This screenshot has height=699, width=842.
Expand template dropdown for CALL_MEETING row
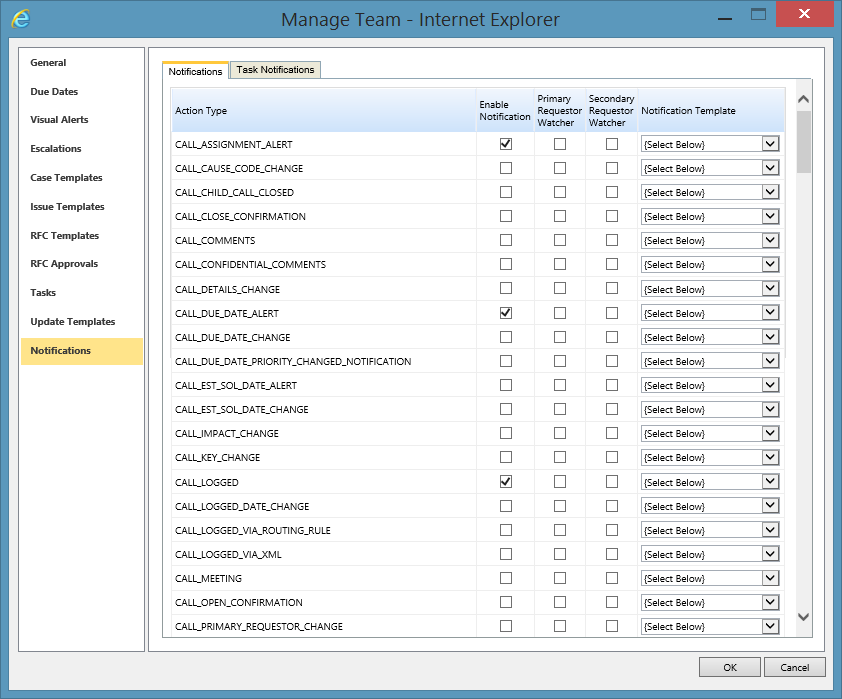pos(770,578)
